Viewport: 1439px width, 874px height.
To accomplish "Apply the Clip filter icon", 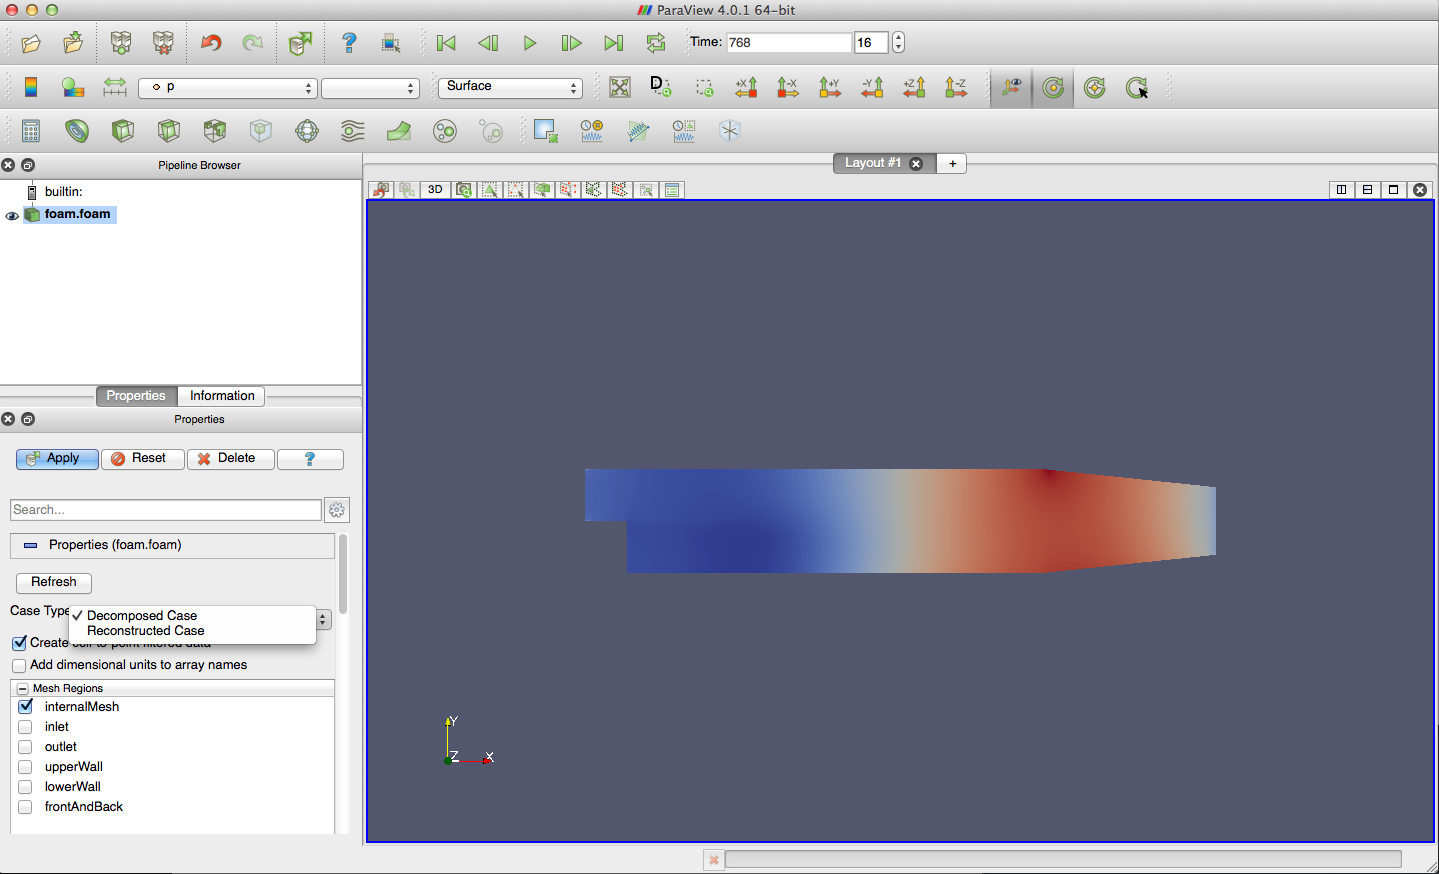I will [x=123, y=131].
